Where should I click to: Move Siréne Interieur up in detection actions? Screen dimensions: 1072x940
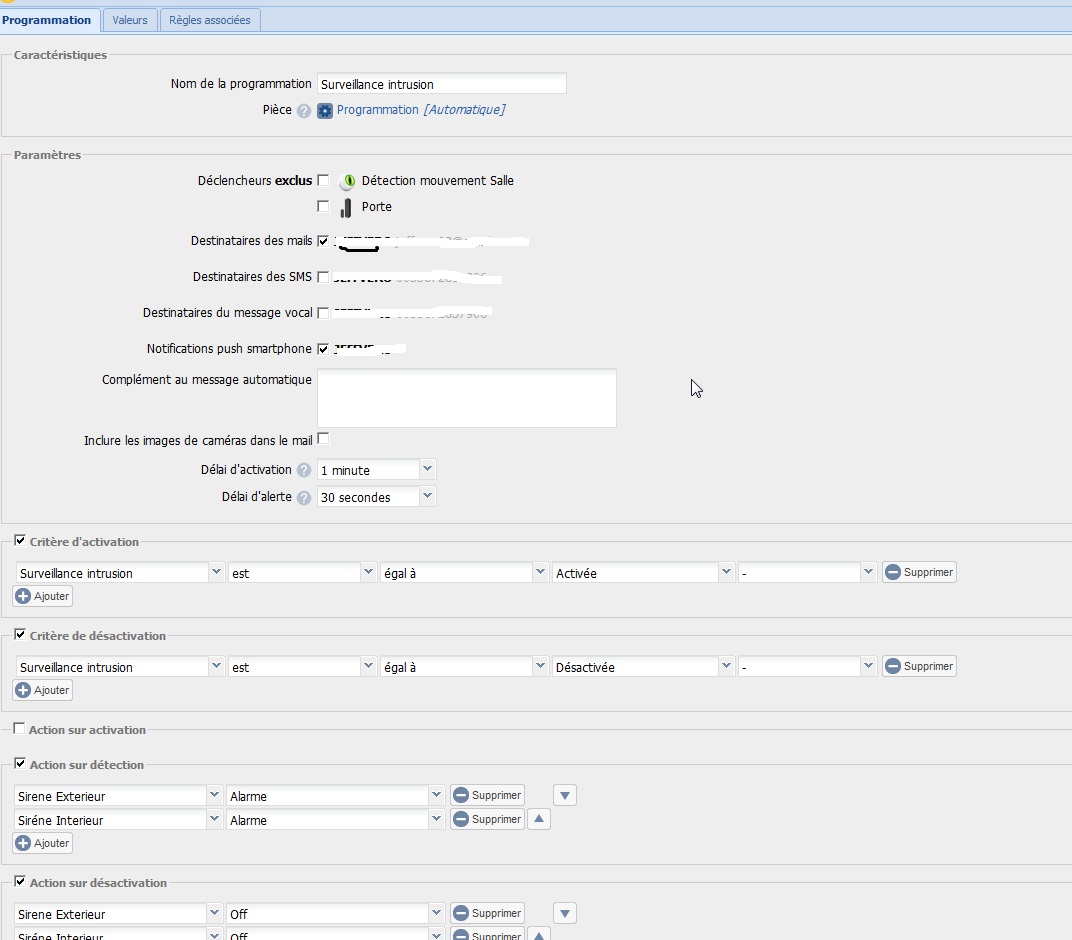coord(538,819)
